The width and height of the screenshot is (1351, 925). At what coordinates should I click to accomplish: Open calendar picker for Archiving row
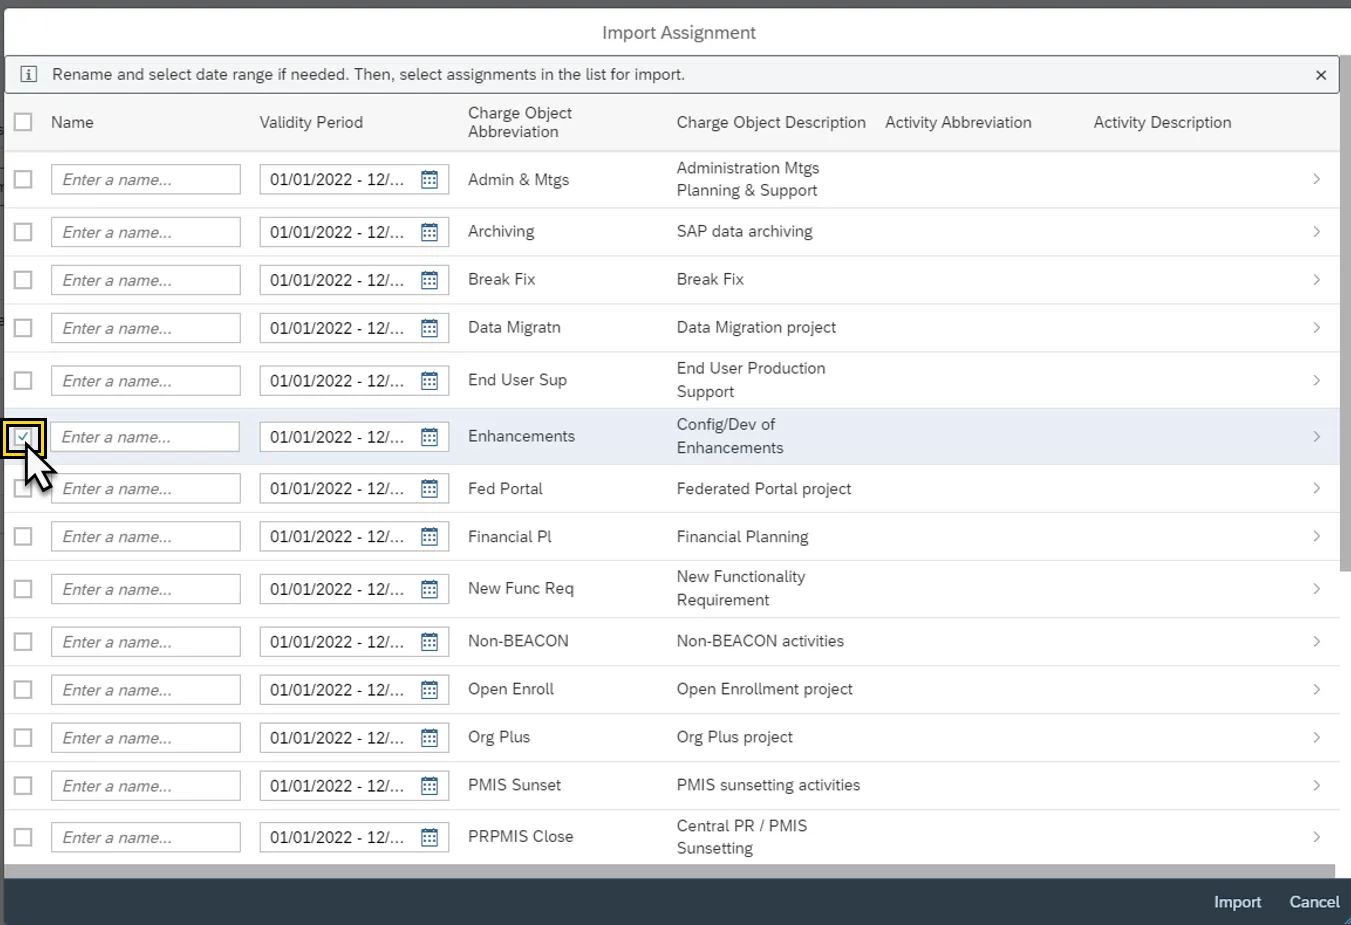coord(429,232)
